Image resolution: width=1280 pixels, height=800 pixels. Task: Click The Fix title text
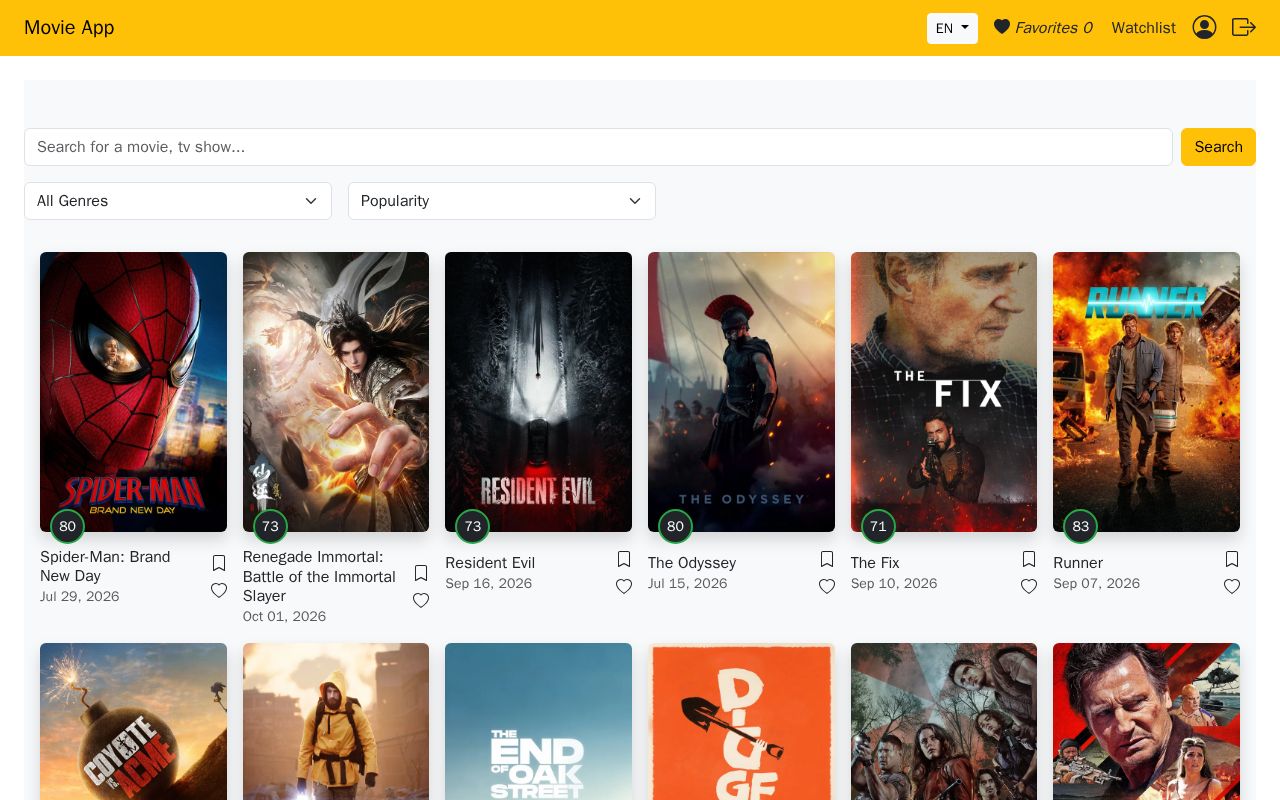point(875,563)
